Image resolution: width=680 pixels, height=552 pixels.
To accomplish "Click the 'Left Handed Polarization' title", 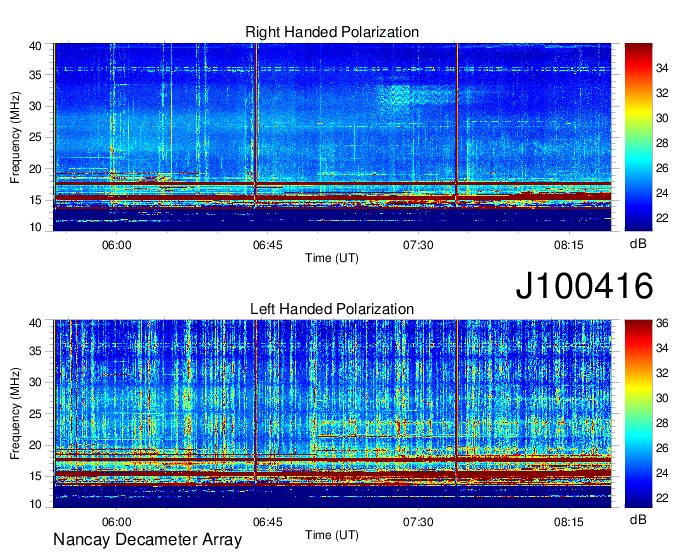I will coord(332,309).
